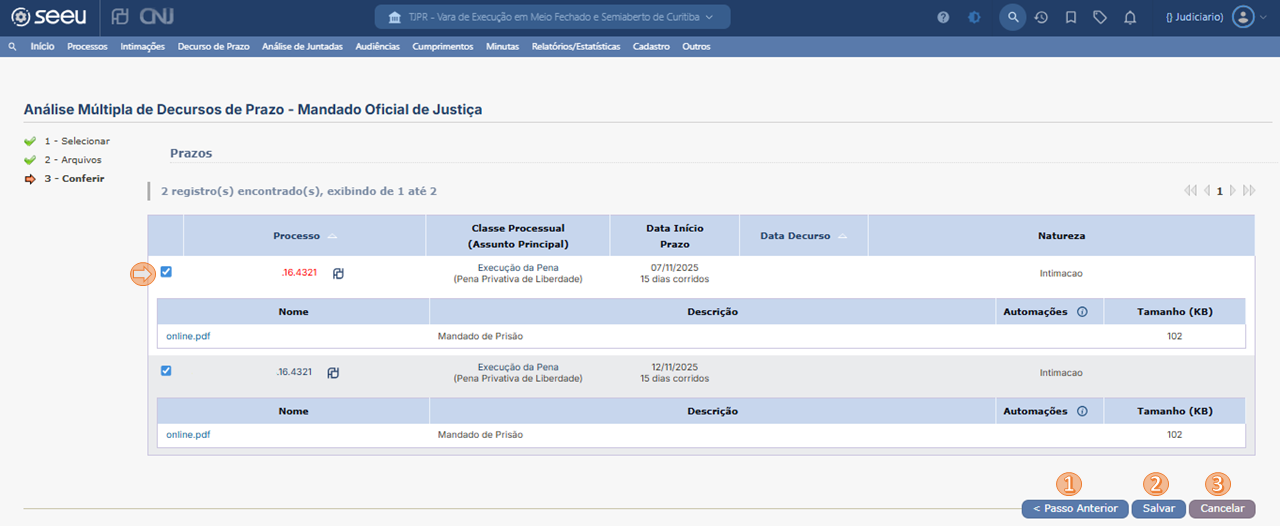Open the Processos menu

pyautogui.click(x=87, y=46)
